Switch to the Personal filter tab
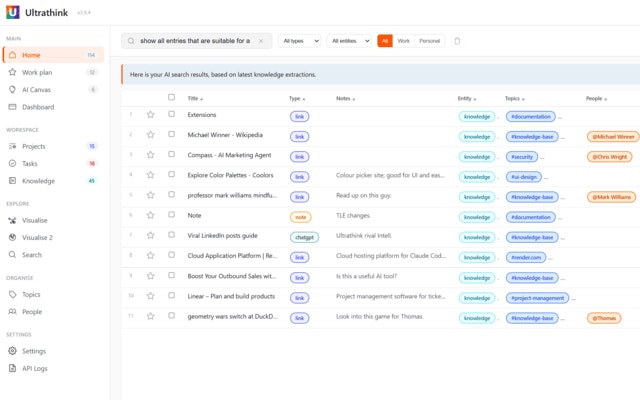The width and height of the screenshot is (640, 400). point(429,41)
